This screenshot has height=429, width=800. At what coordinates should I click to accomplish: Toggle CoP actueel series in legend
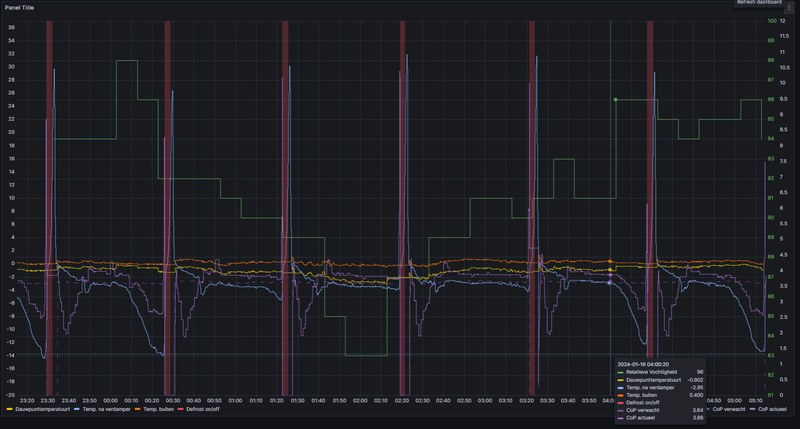772,409
